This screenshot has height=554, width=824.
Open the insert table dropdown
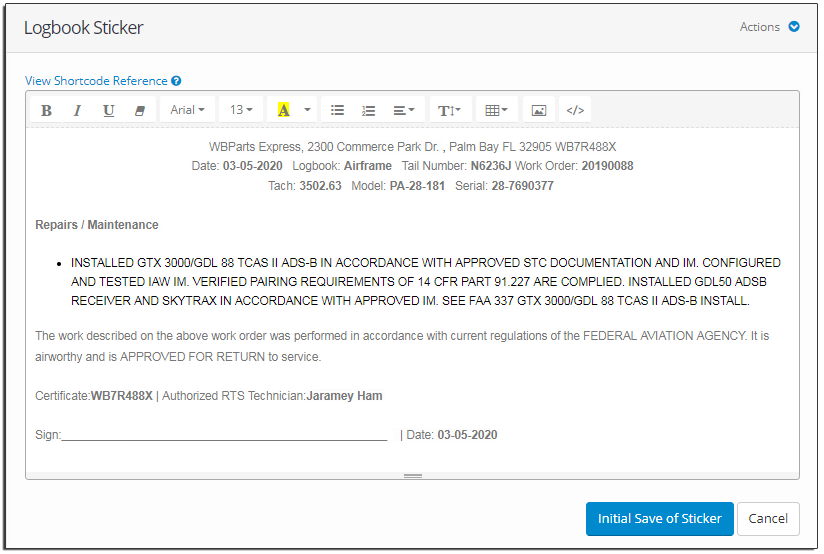(496, 110)
